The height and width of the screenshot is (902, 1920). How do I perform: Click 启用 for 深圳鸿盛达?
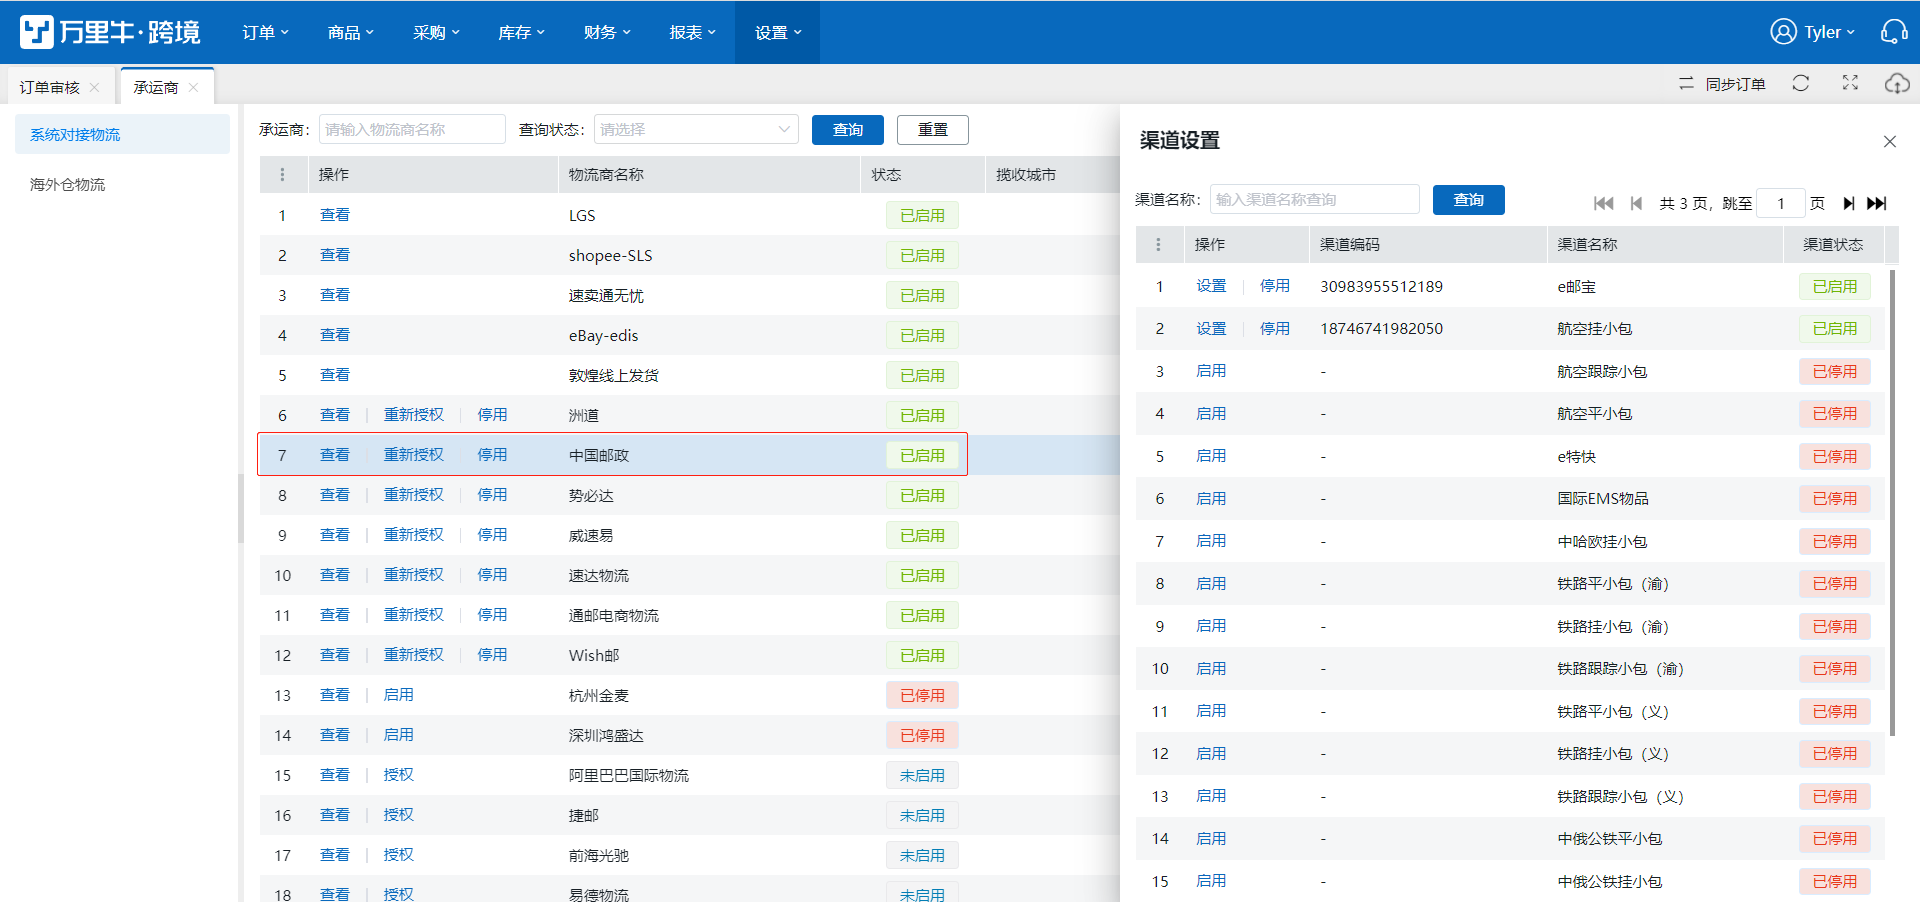[399, 735]
